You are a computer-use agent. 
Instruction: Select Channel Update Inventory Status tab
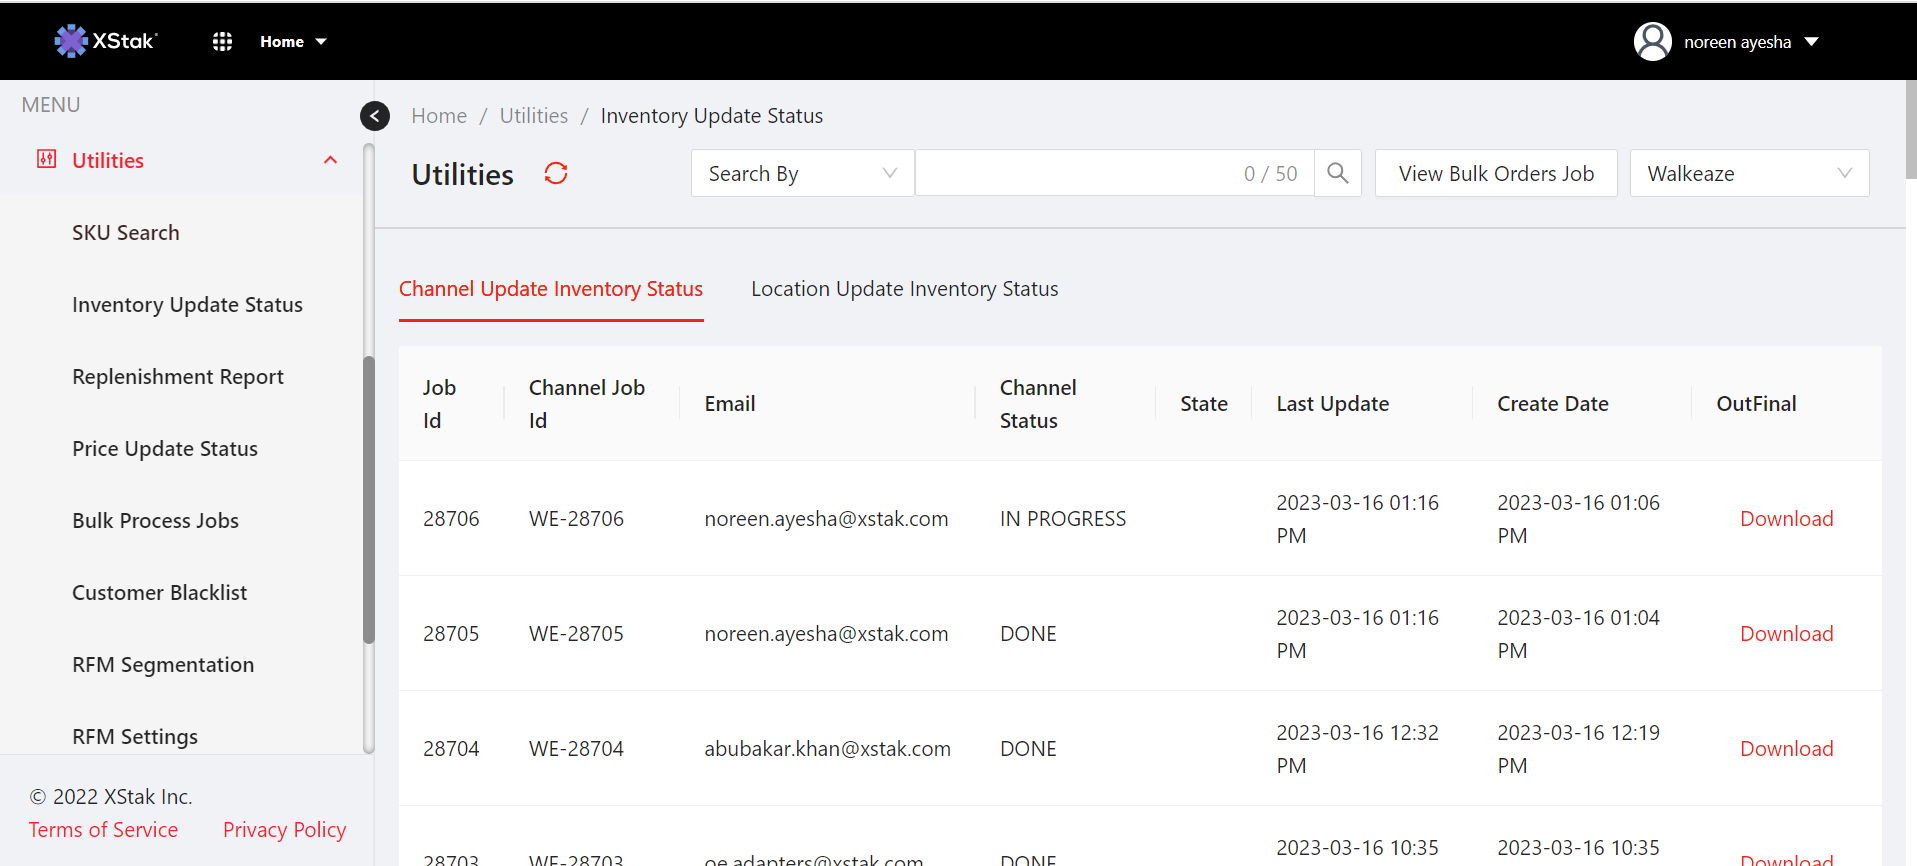550,289
